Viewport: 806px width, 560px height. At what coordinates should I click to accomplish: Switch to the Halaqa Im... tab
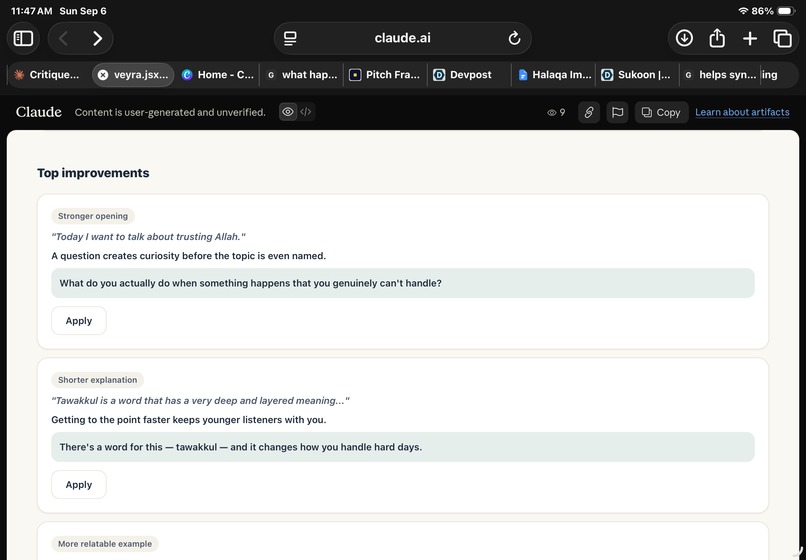point(554,75)
